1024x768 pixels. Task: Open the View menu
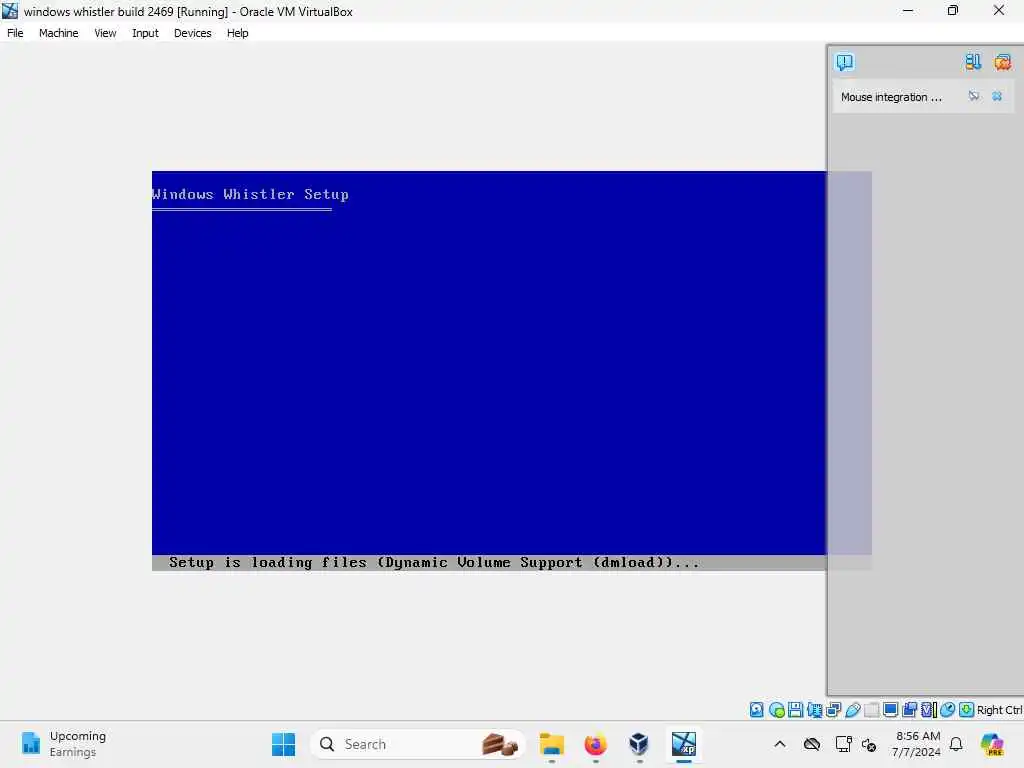pyautogui.click(x=105, y=33)
